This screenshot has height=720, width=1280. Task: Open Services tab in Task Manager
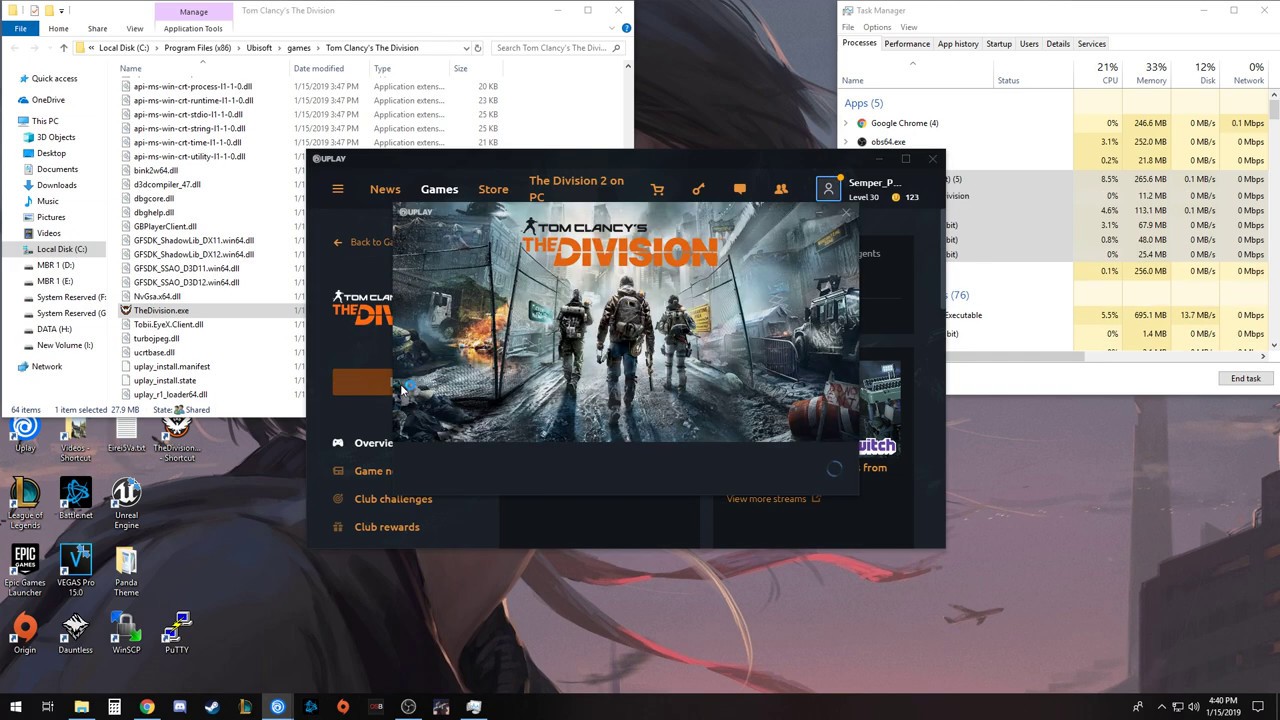point(1092,44)
